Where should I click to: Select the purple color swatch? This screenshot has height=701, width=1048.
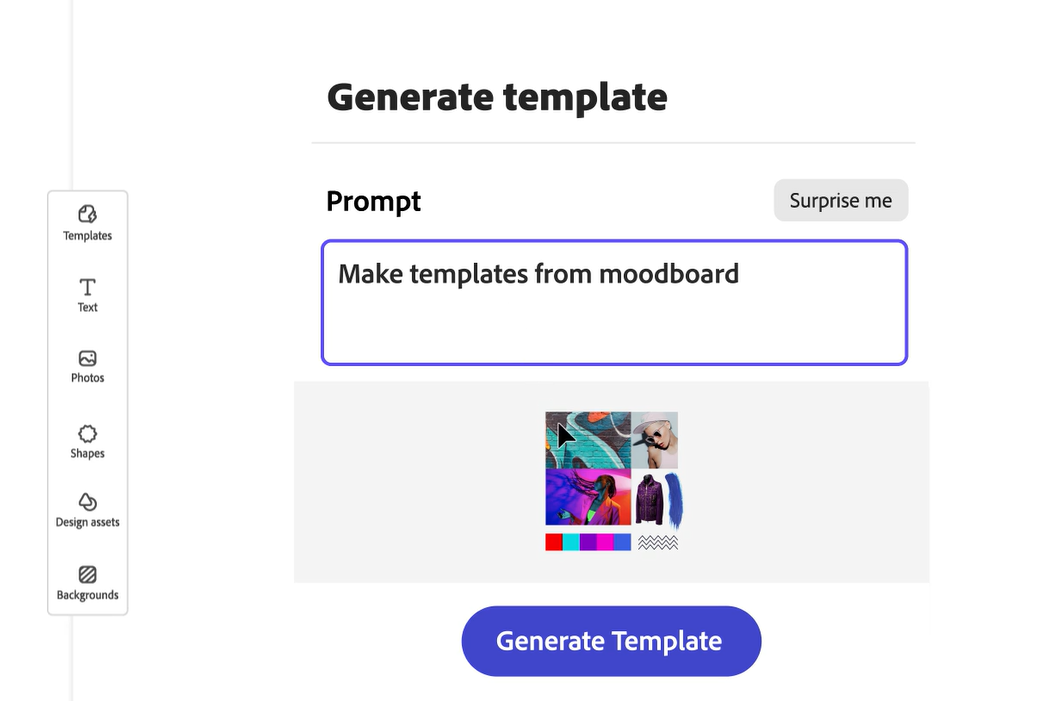(588, 542)
